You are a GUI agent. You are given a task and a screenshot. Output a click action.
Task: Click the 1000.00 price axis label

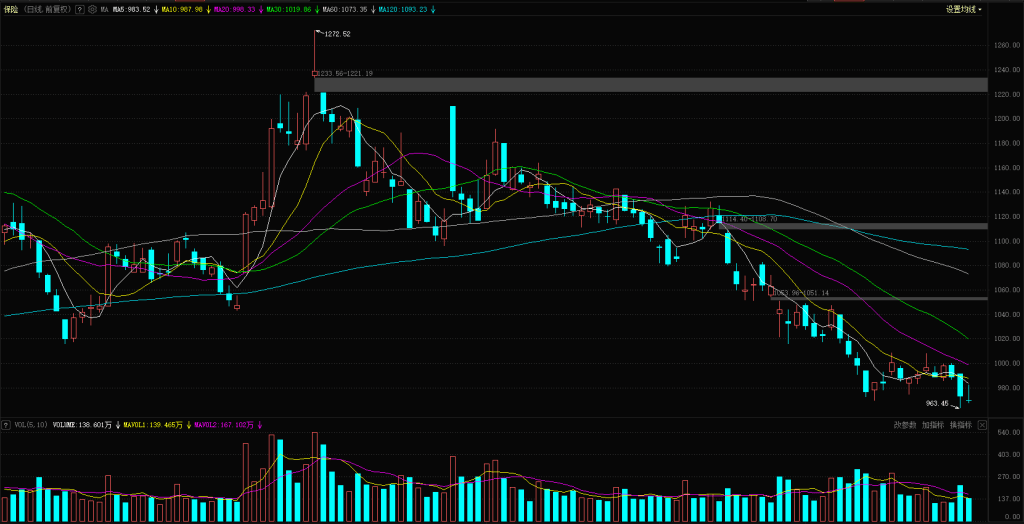1006,364
